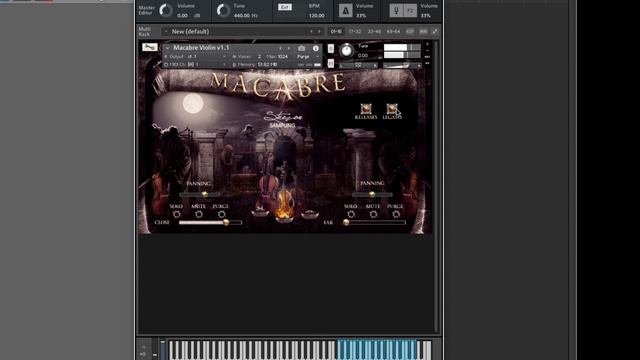This screenshot has height=360, width=640.
Task: Load previous instrument arrow in header
Action: coord(280,48)
